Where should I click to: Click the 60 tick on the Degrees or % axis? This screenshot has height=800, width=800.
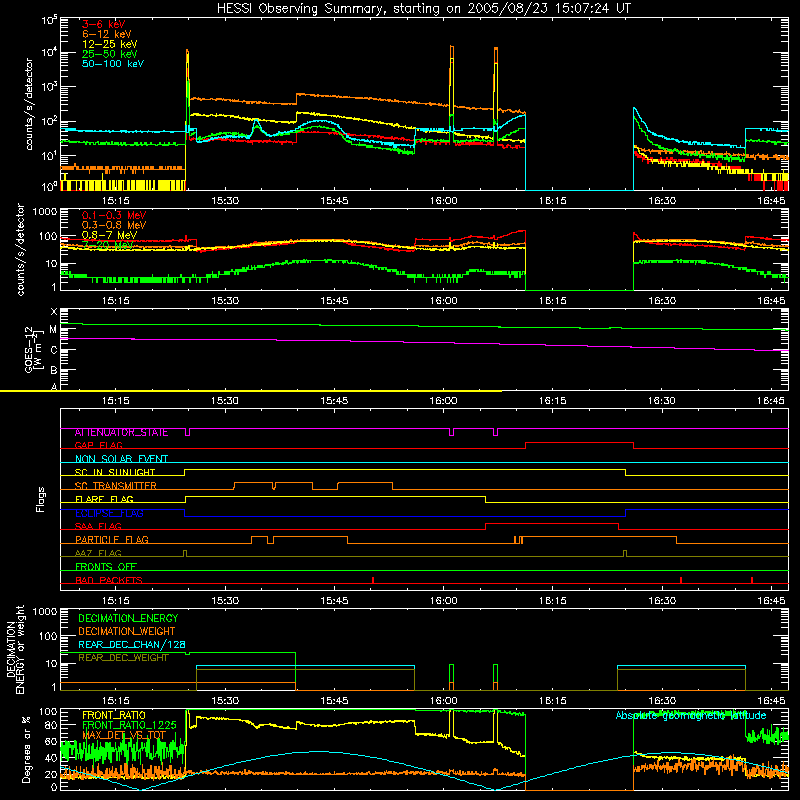pos(51,741)
